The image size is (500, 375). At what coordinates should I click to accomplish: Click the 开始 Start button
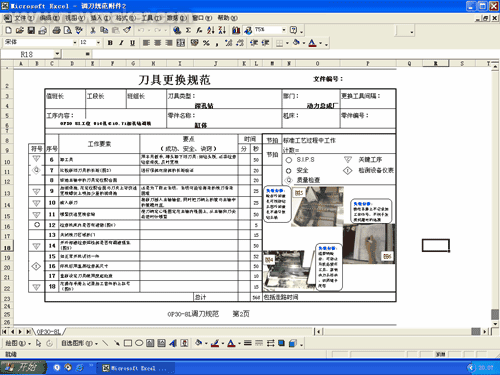tap(23, 367)
